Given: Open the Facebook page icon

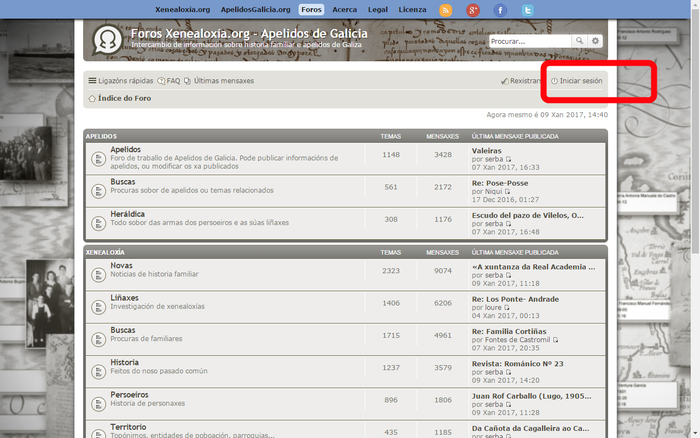Looking at the screenshot, I should tap(500, 10).
